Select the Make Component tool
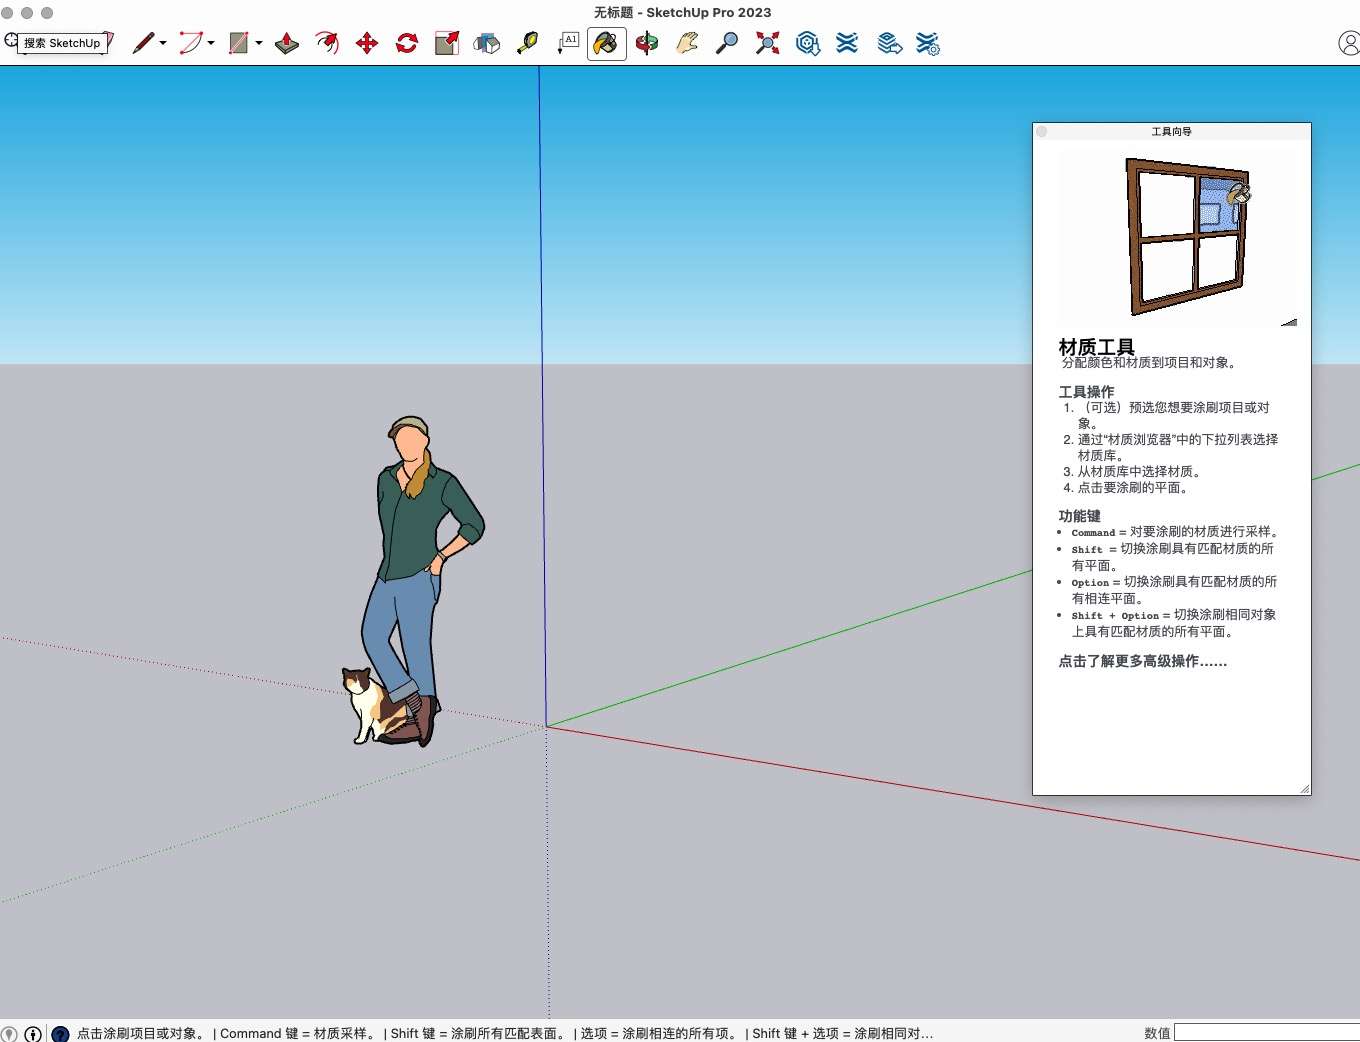Image resolution: width=1360 pixels, height=1042 pixels. 487,43
